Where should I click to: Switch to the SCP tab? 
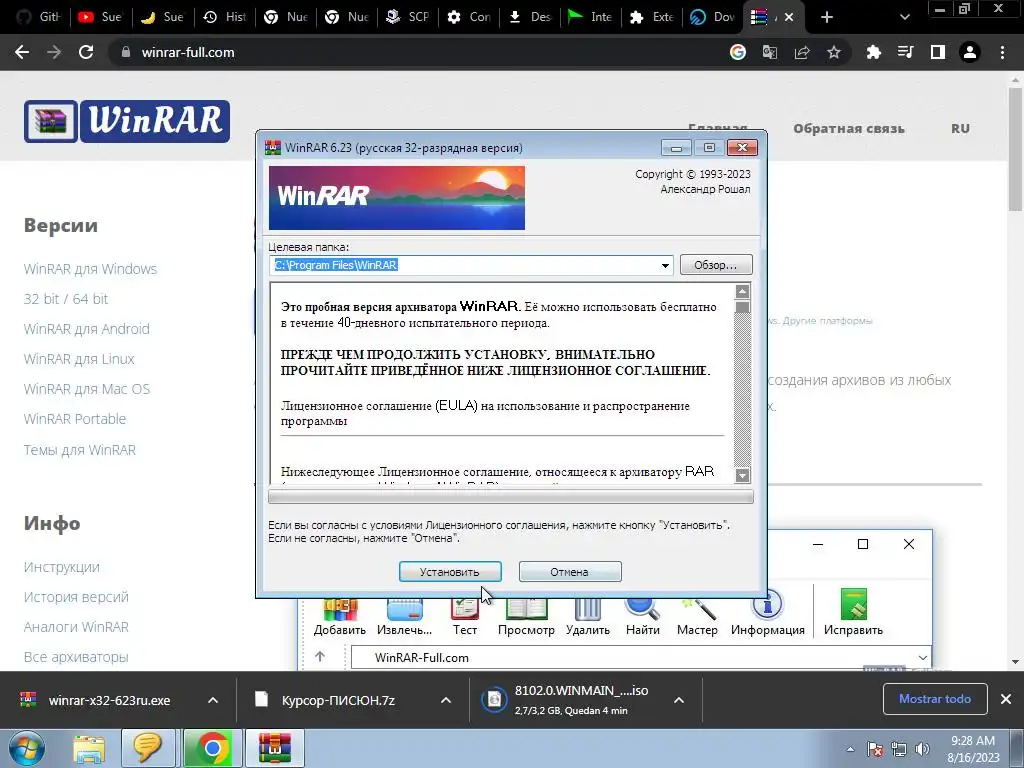tap(408, 17)
